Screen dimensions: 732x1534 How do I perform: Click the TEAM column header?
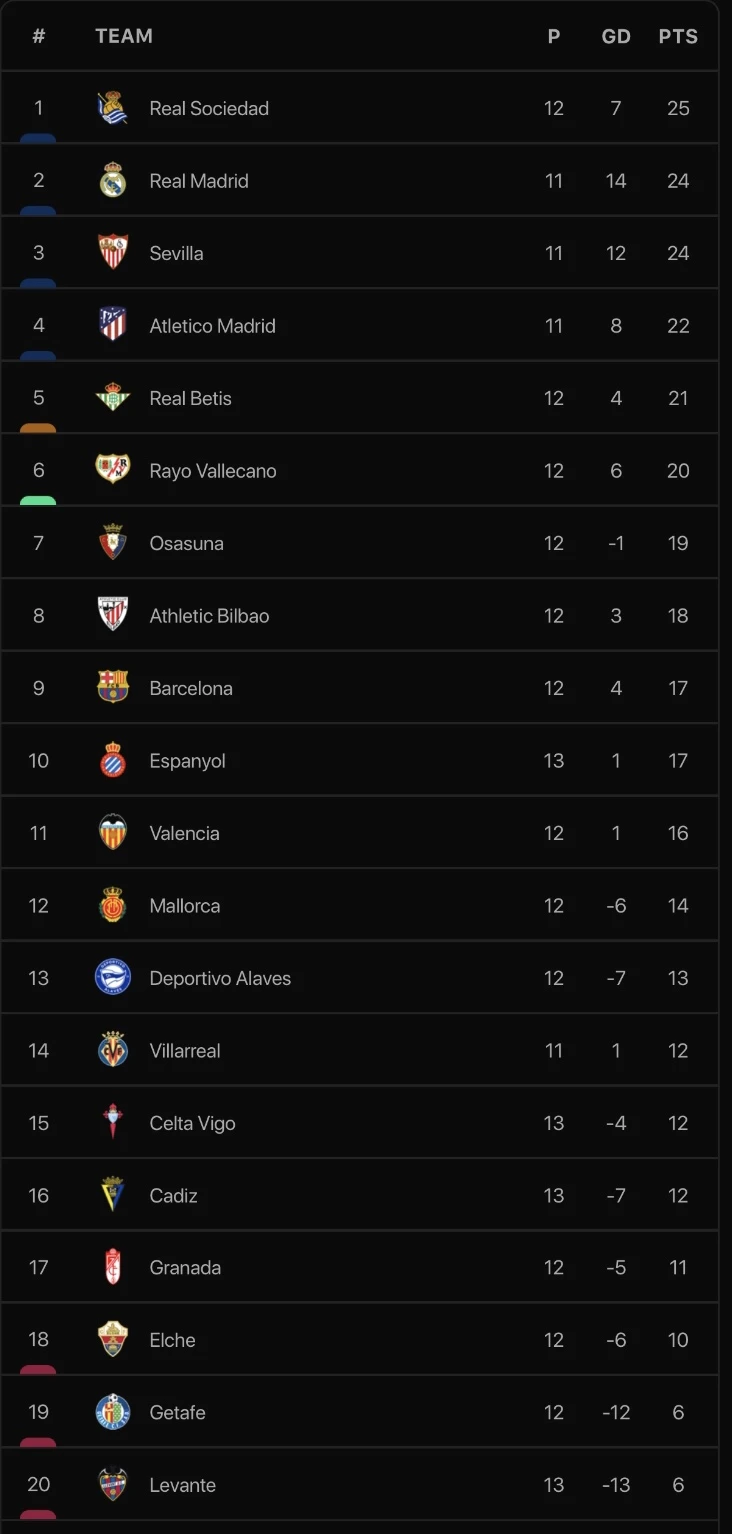124,36
